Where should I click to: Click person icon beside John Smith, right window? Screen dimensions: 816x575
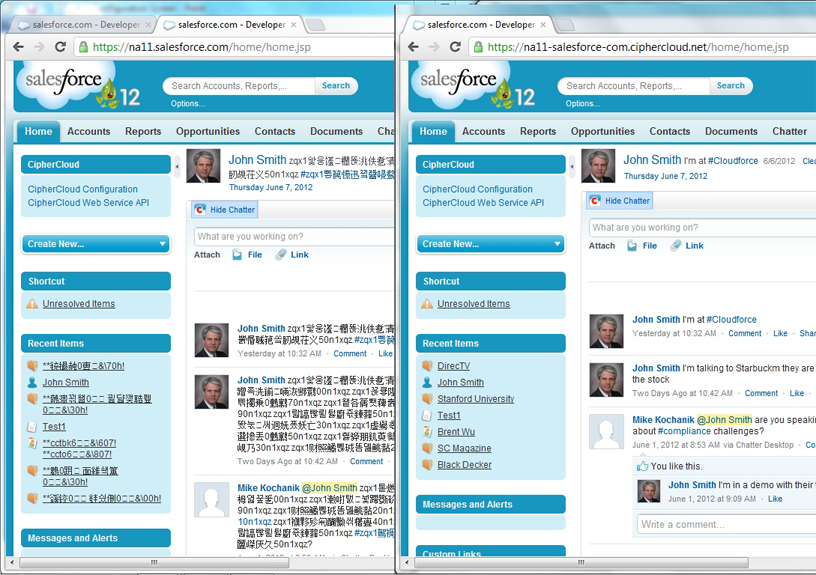(427, 382)
